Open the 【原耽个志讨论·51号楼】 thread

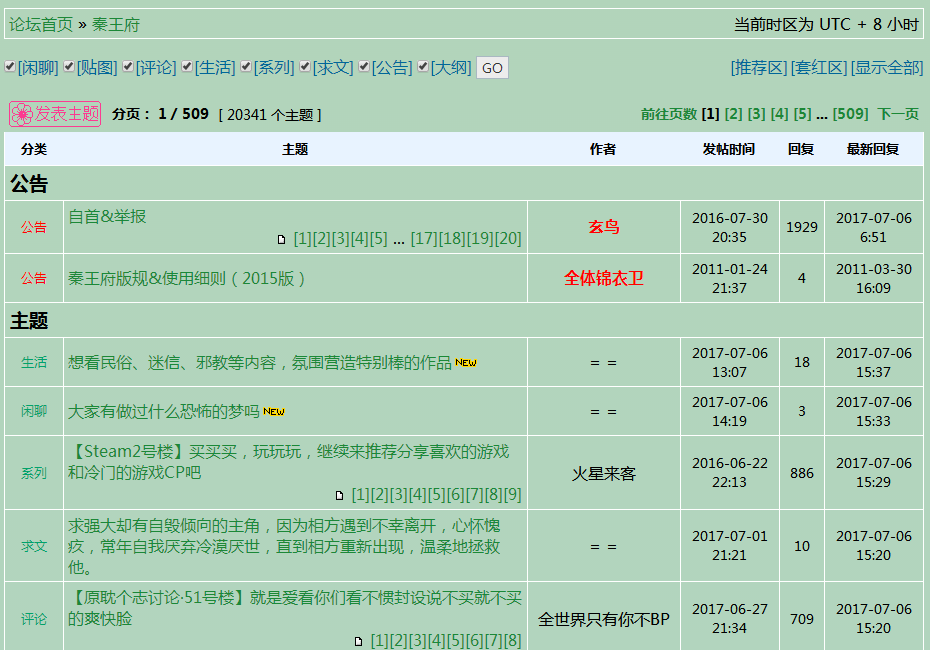tap(295, 608)
